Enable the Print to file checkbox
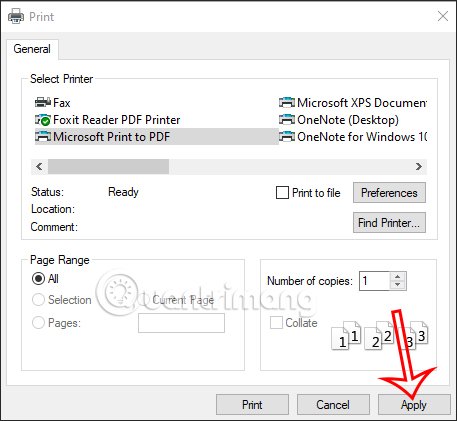Image resolution: width=457 pixels, height=421 pixels. pyautogui.click(x=282, y=192)
